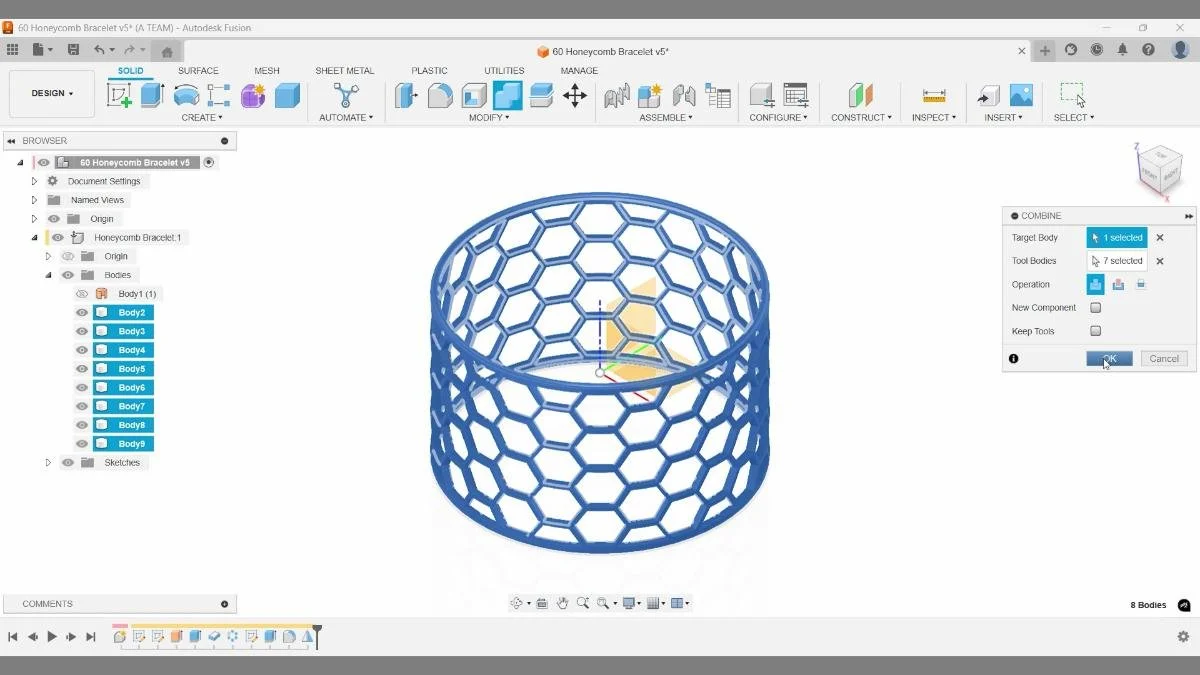Select the Press Pull tool
Screen dimensions: 1200x675
406,95
